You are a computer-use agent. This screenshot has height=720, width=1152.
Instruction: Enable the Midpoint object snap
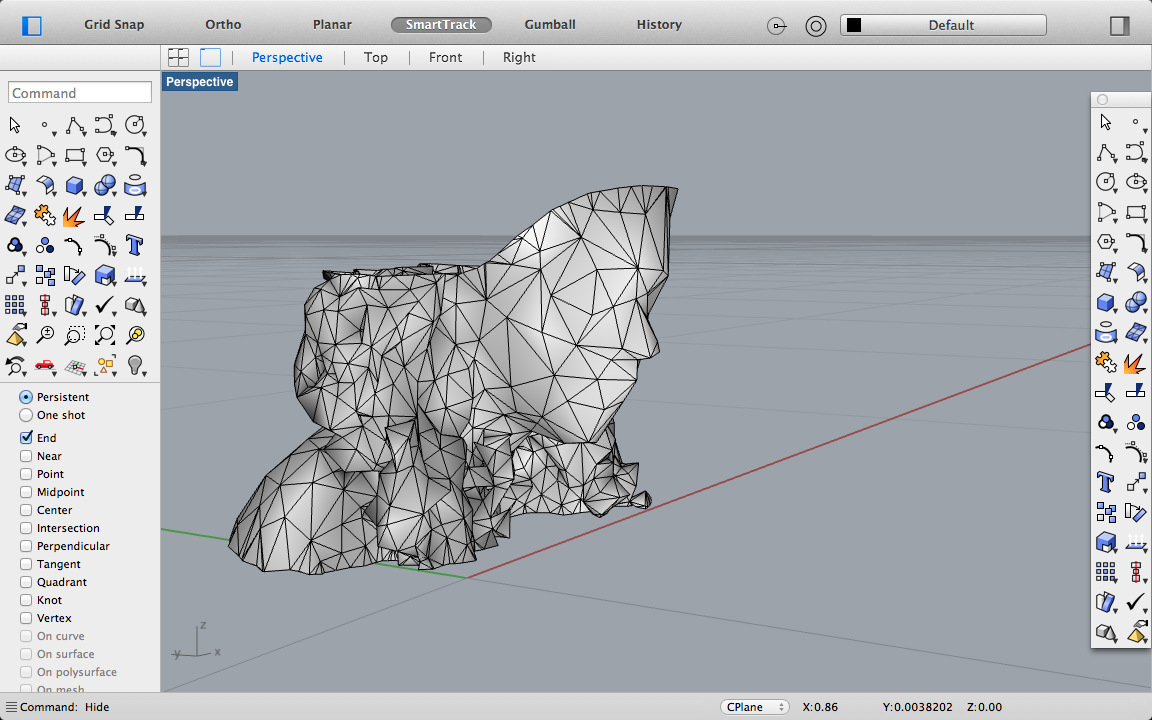[27, 492]
